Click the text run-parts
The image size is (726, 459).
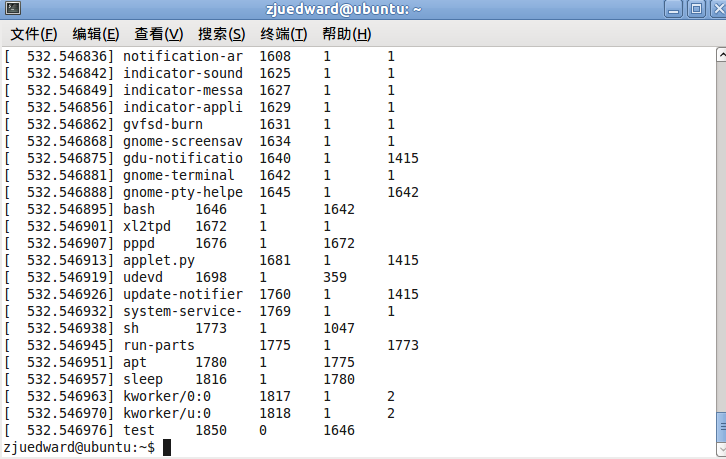158,346
